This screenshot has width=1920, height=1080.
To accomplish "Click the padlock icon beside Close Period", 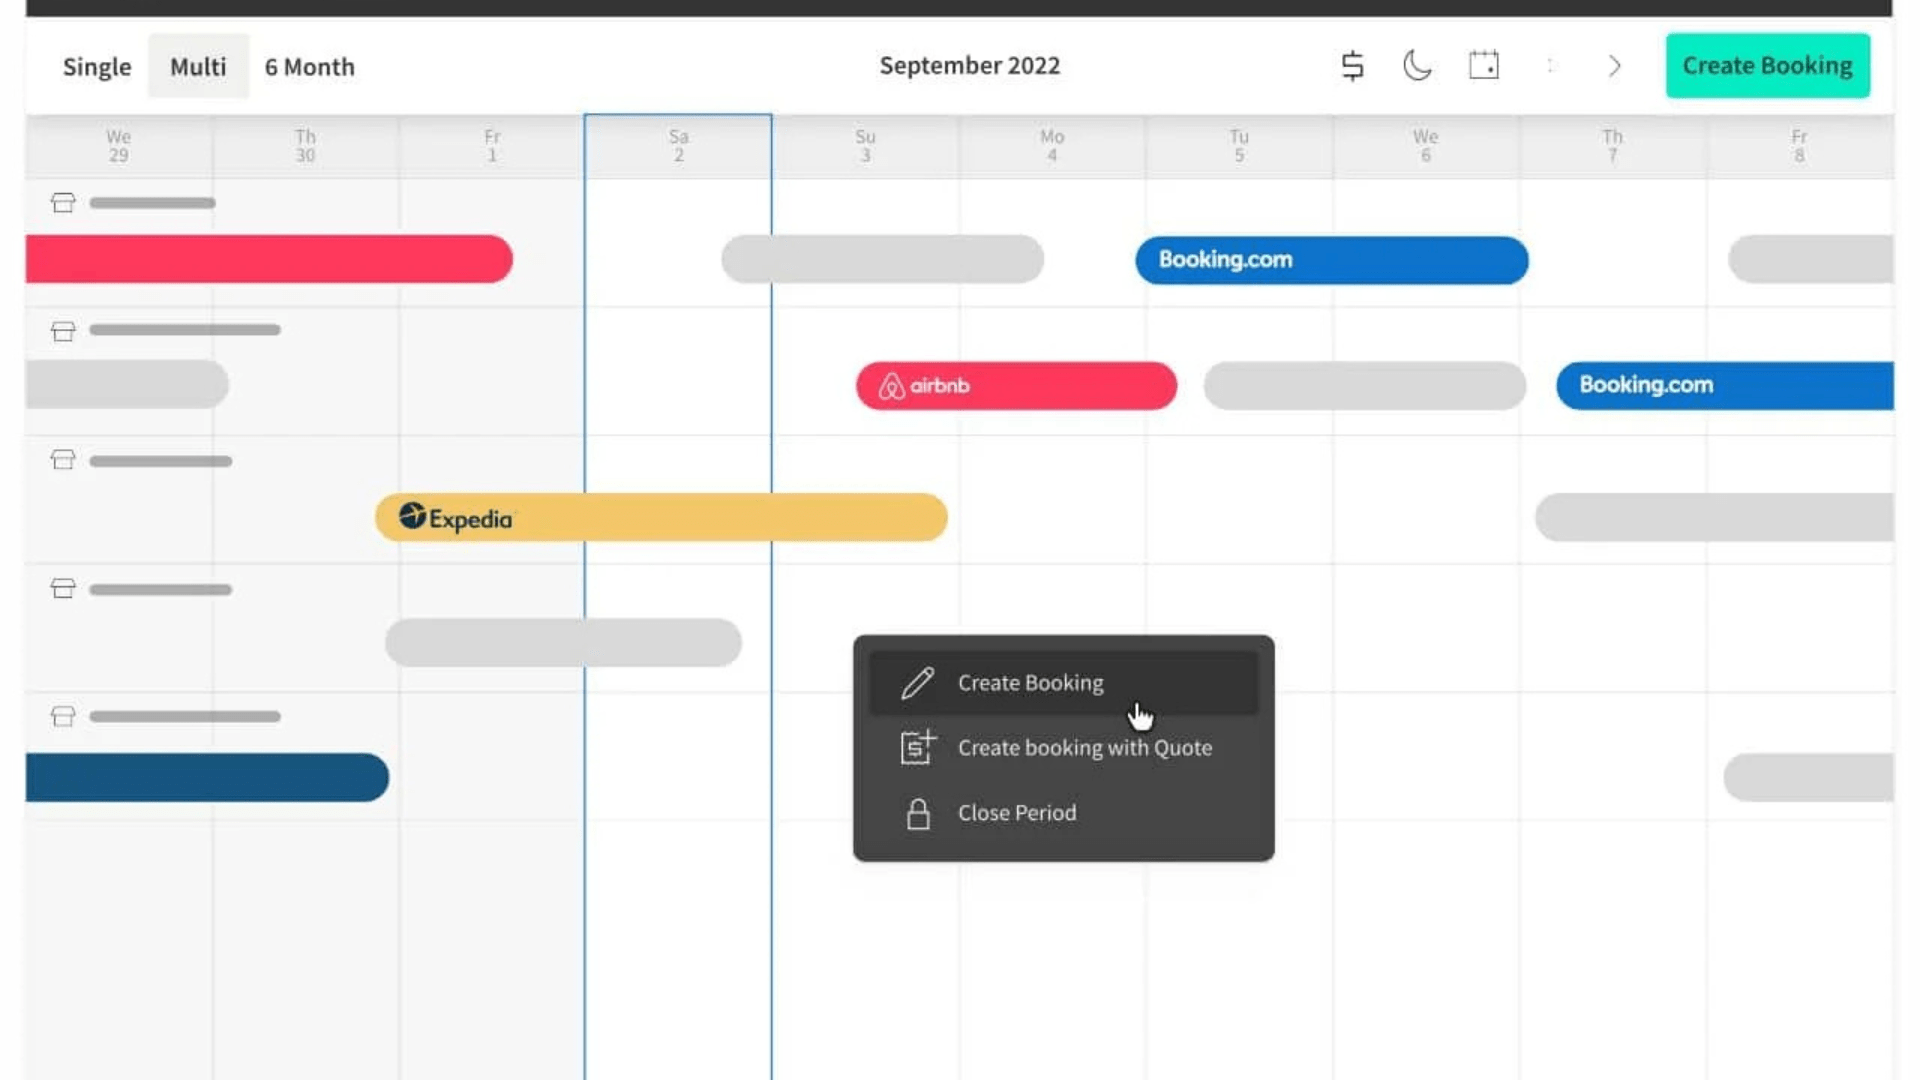I will point(918,814).
